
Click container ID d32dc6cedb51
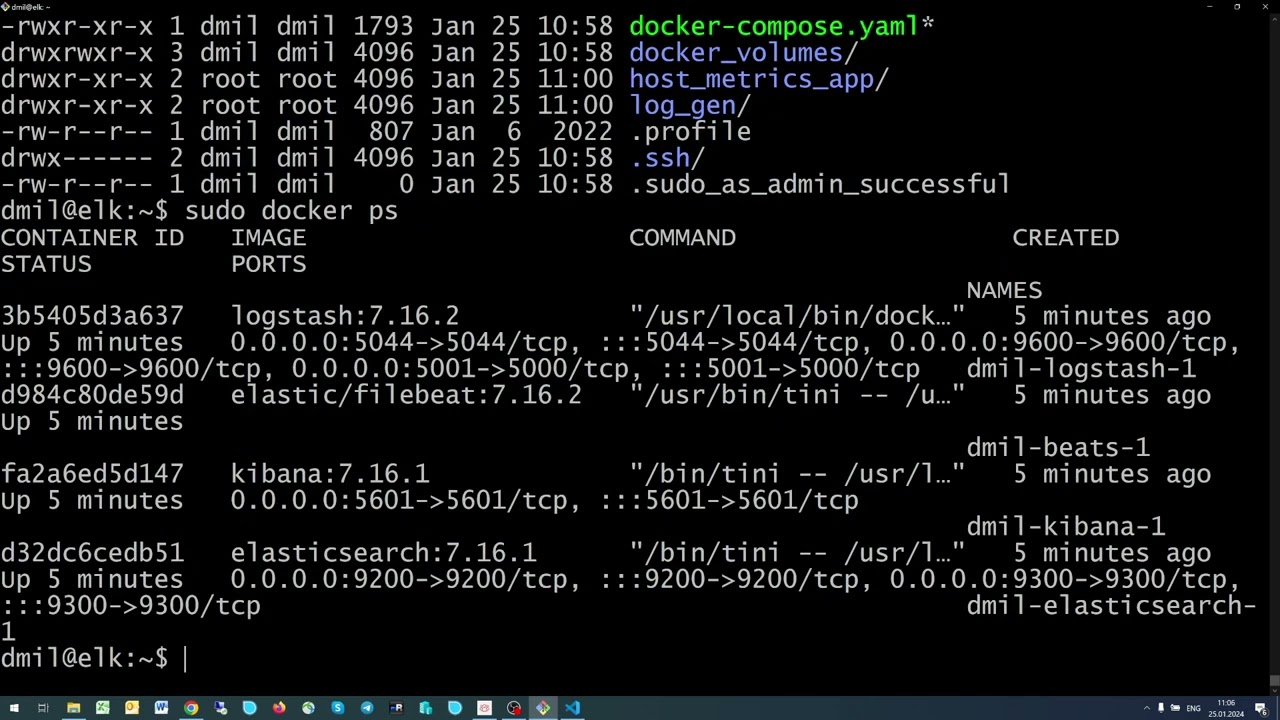click(92, 553)
